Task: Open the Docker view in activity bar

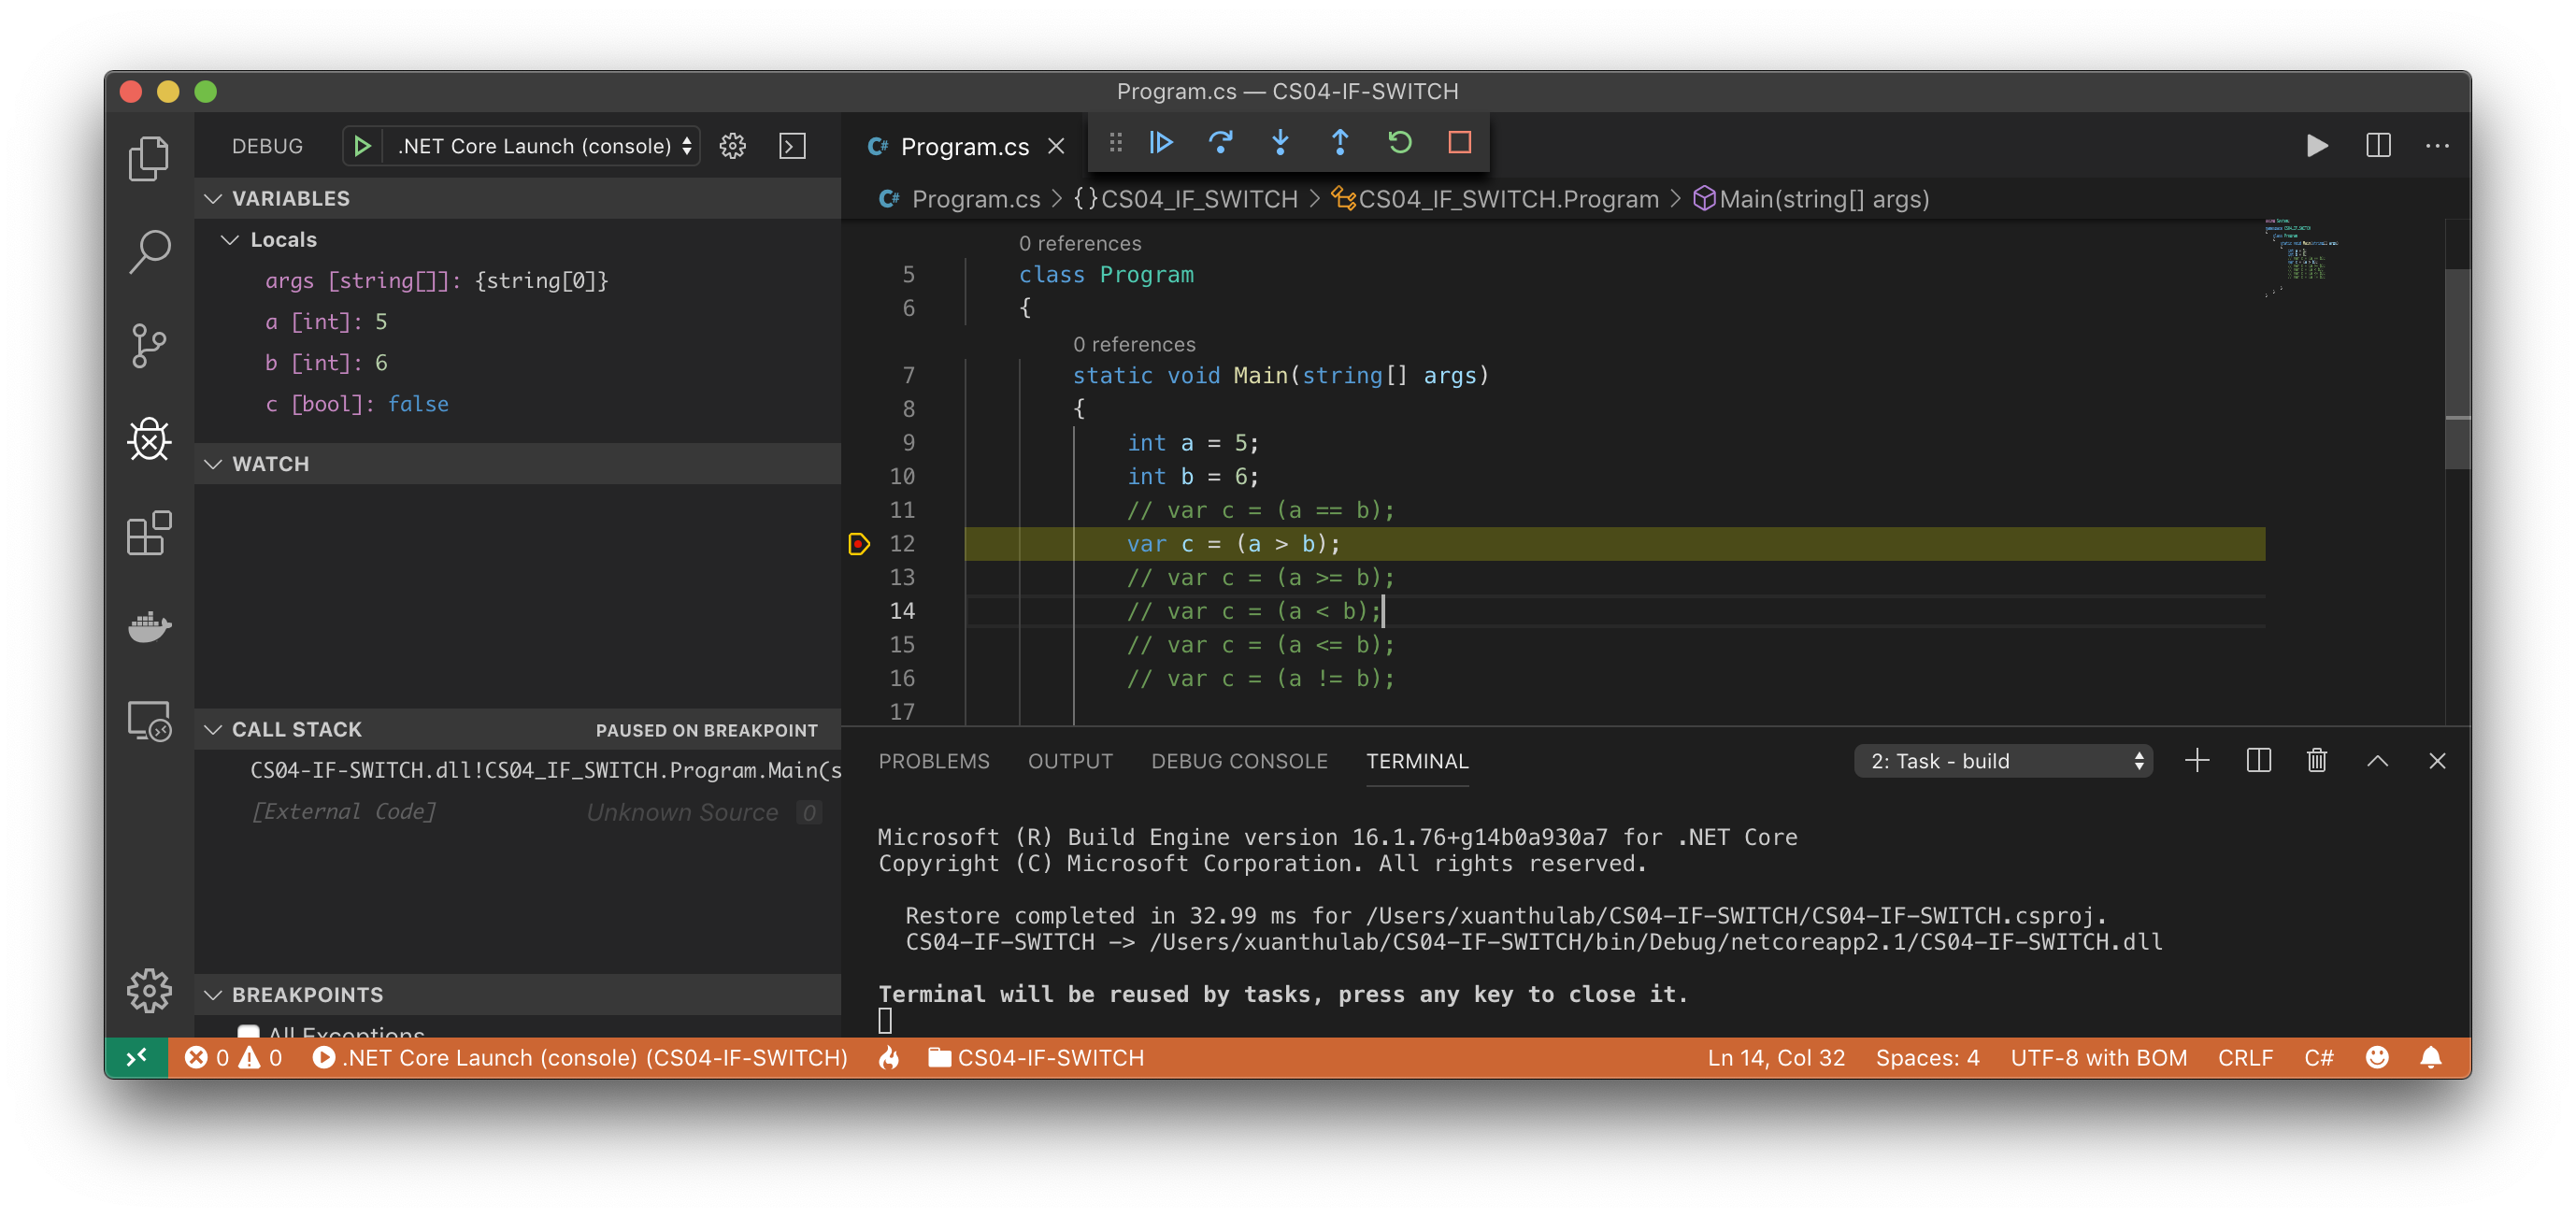Action: (150, 627)
